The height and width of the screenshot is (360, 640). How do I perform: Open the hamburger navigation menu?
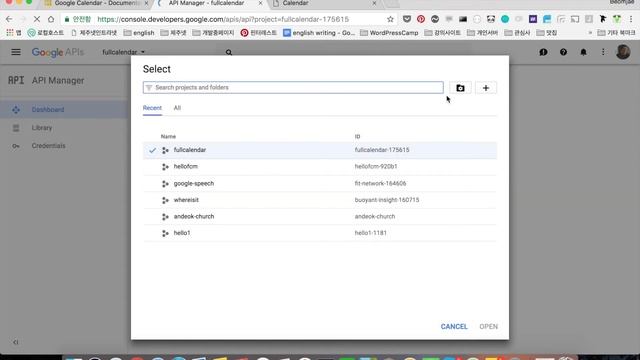[x=16, y=52]
